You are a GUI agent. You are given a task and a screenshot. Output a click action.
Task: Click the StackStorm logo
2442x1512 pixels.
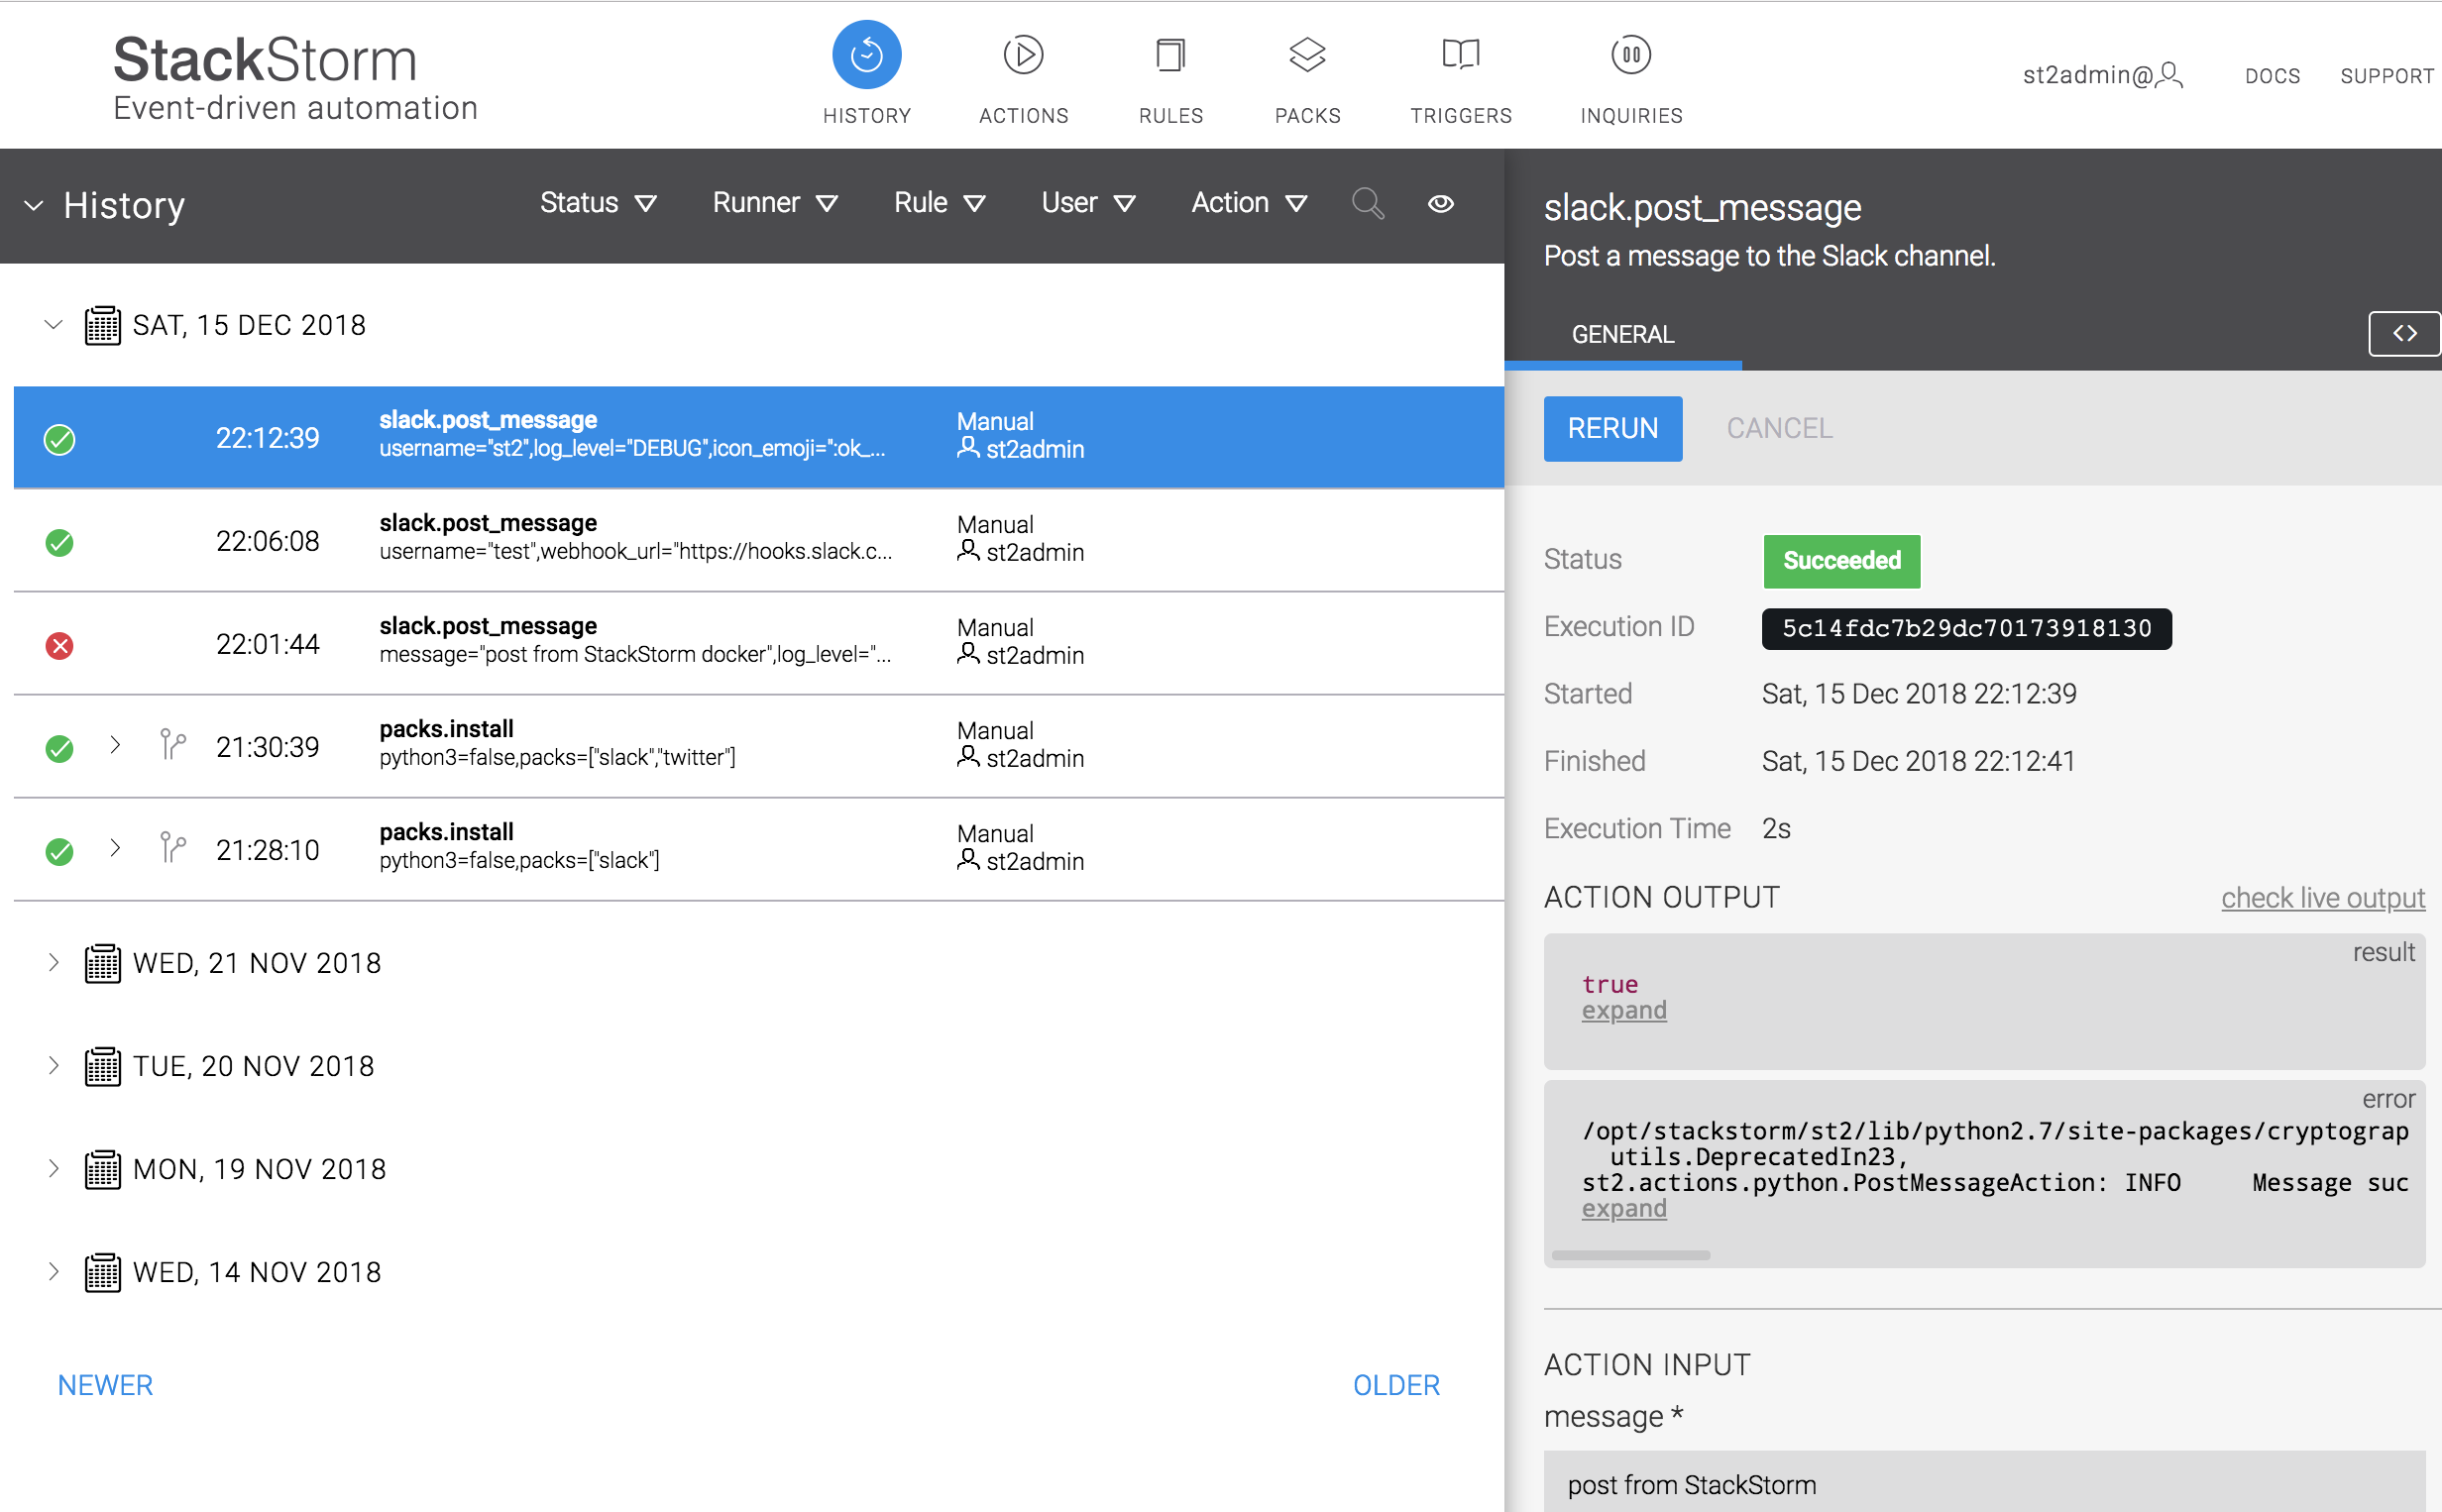[x=295, y=77]
